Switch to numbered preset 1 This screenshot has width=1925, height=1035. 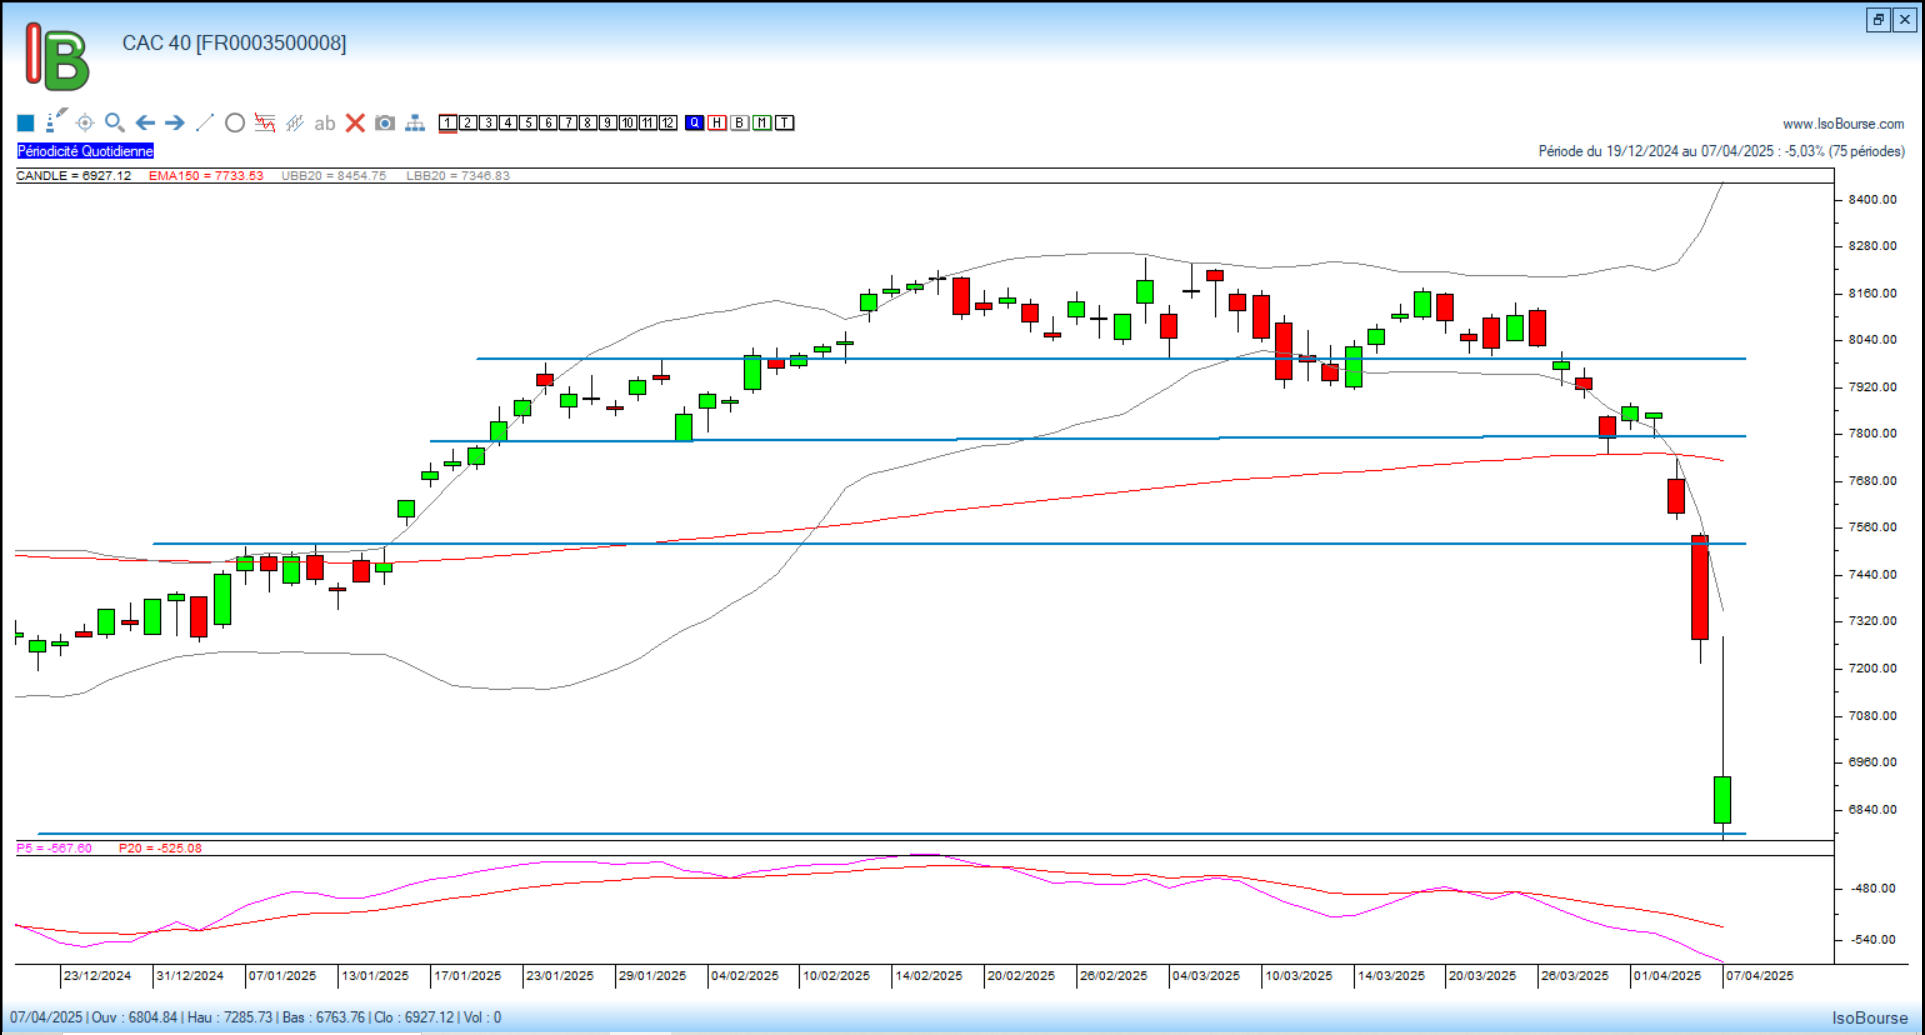pos(448,123)
